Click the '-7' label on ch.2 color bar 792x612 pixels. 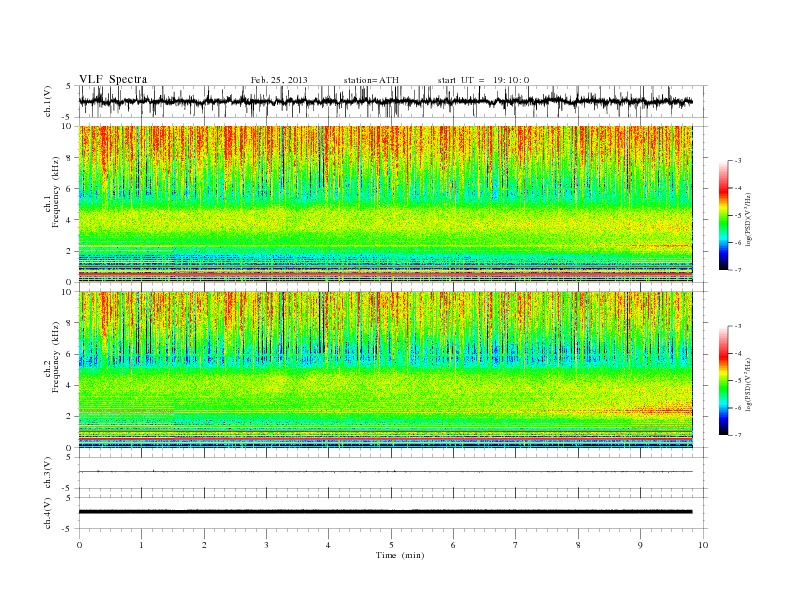[738, 435]
